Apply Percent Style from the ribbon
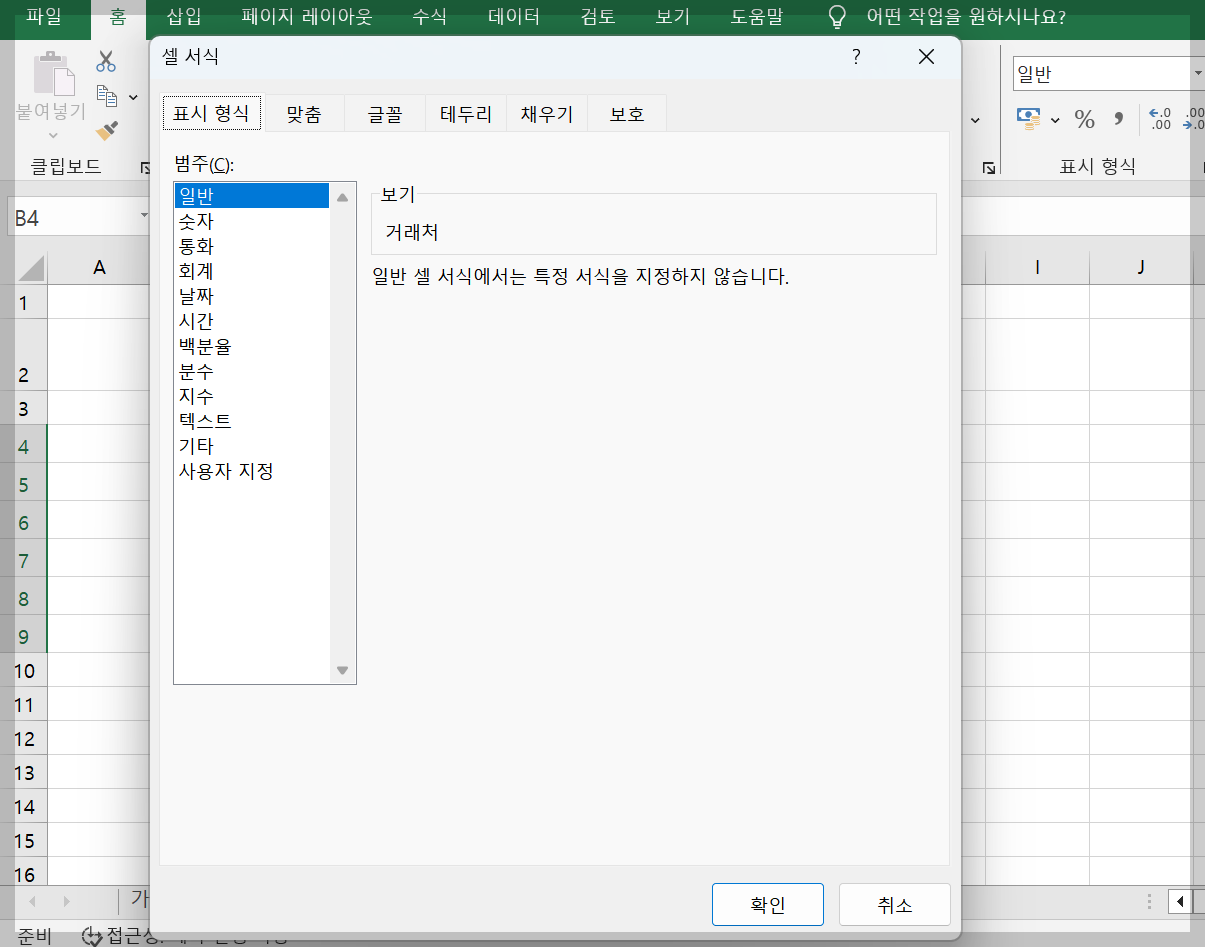The image size is (1205, 947). (x=1083, y=119)
